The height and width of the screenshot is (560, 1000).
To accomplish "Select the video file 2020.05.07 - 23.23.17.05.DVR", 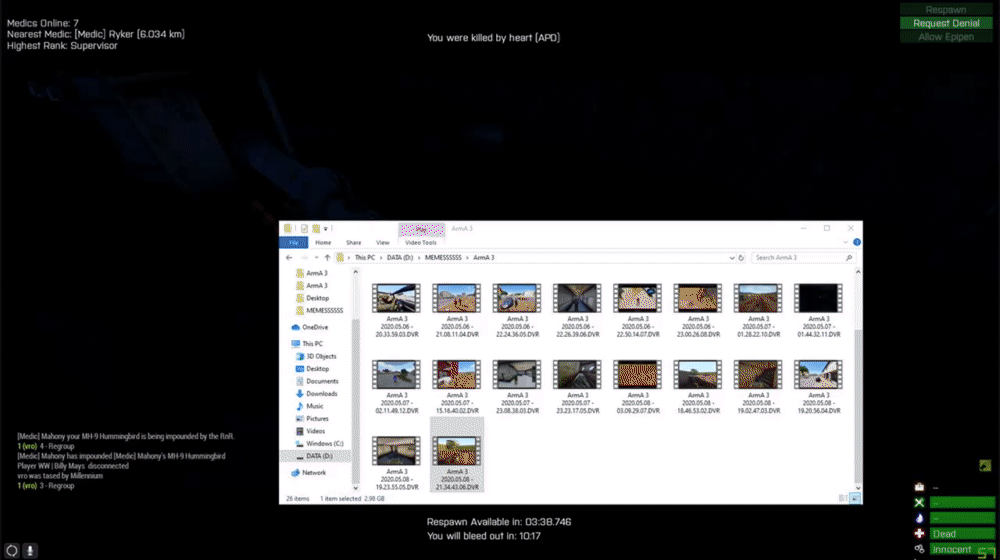I will click(577, 387).
